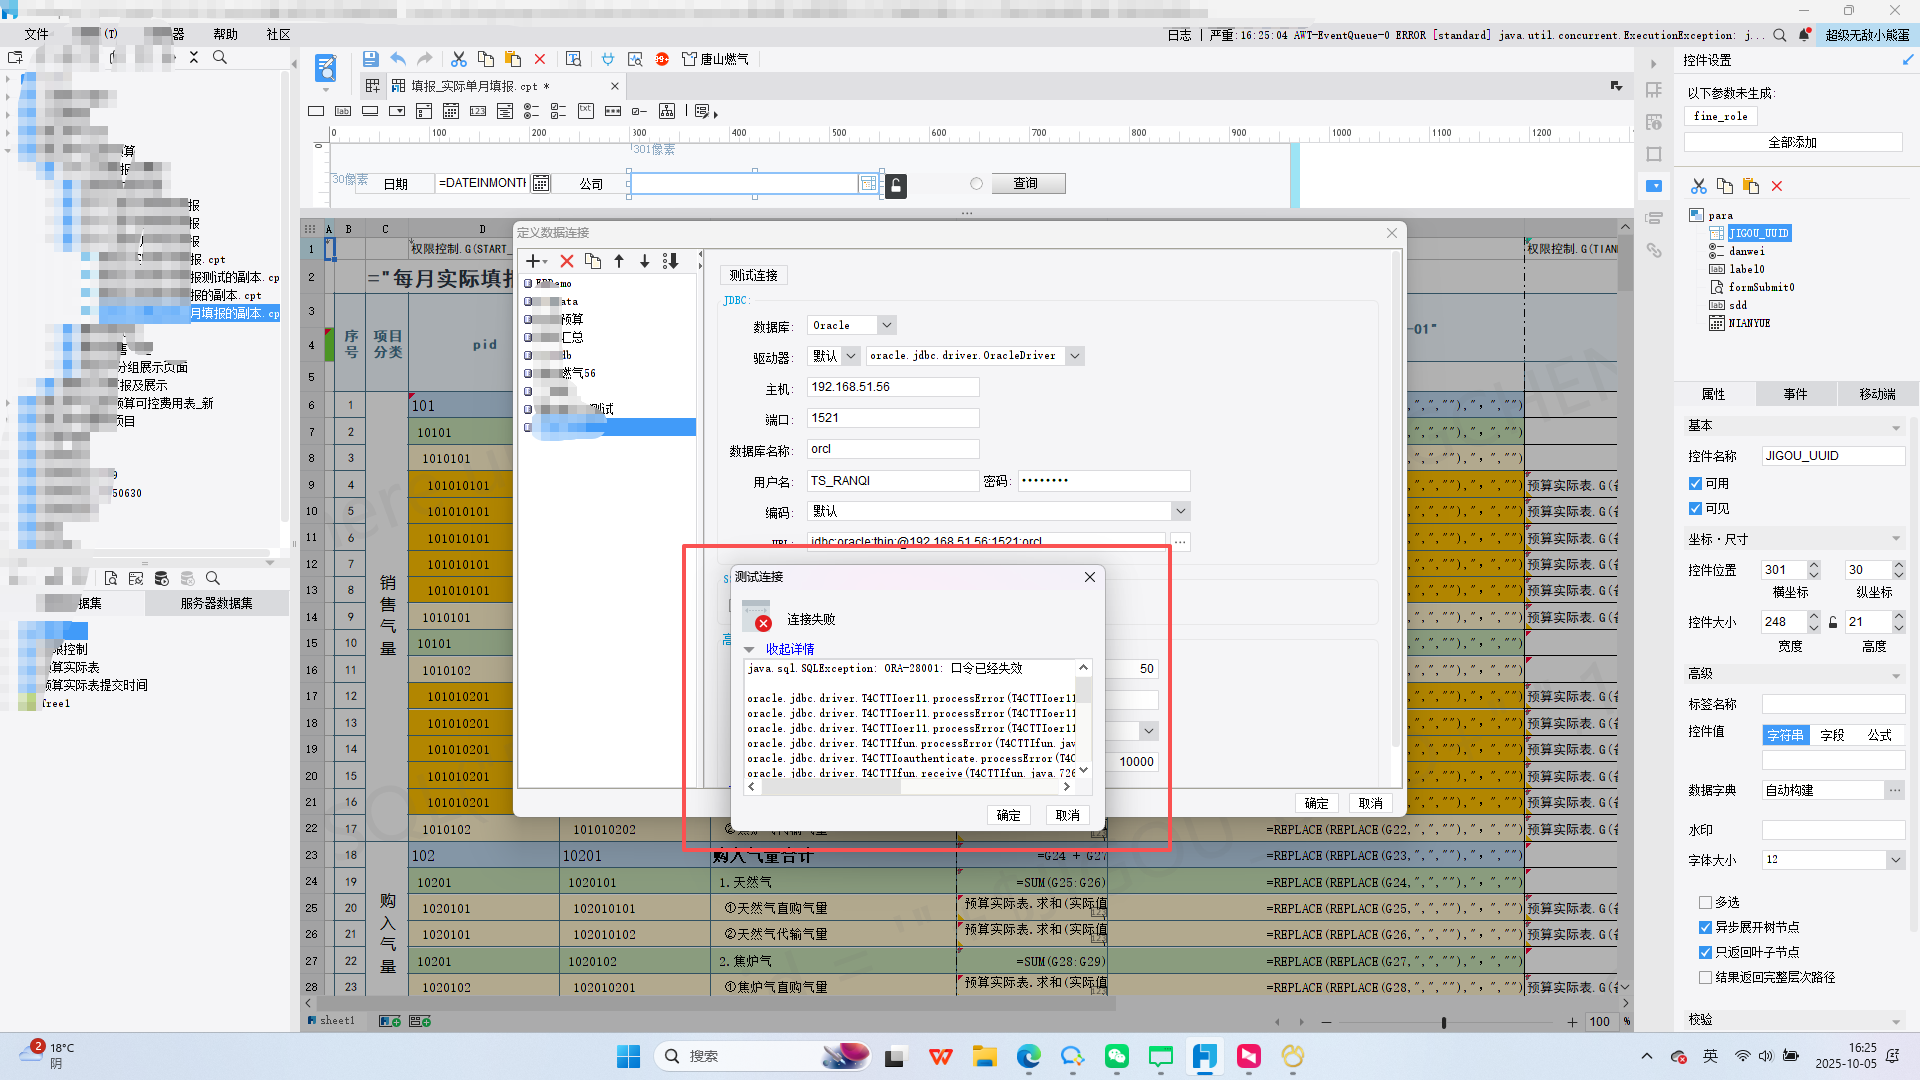Collapse details via 收起详情
The image size is (1920, 1080).
tap(789, 649)
